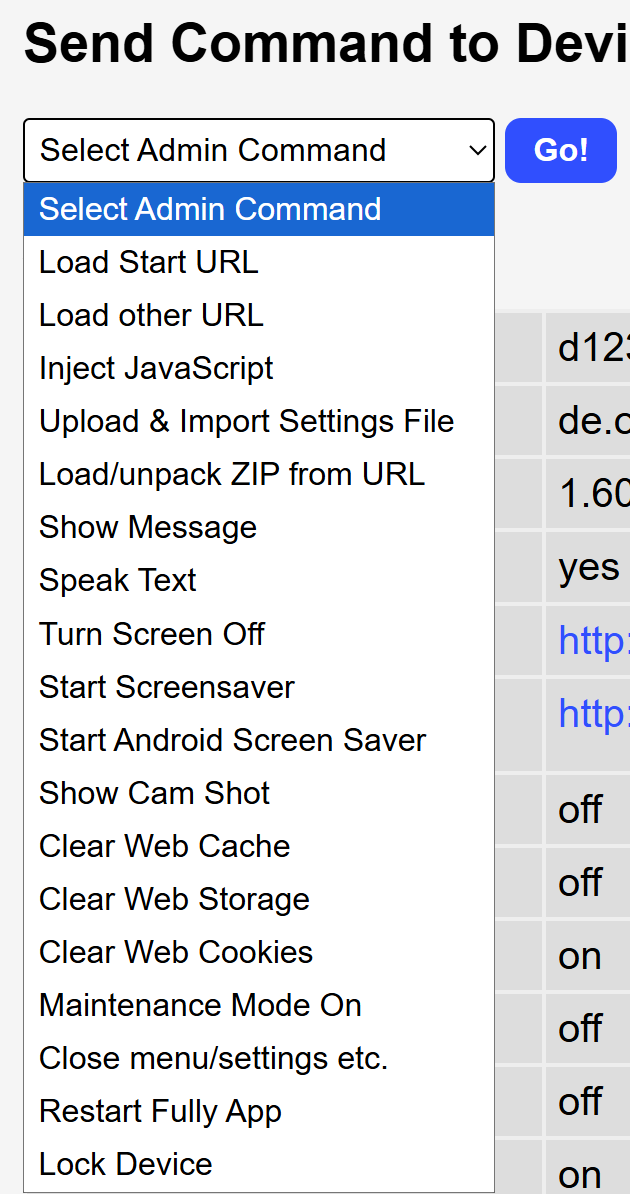Viewport: 630px width, 1194px height.
Task: Open the Select Admin Command dropdown arrow
Action: coord(476,151)
